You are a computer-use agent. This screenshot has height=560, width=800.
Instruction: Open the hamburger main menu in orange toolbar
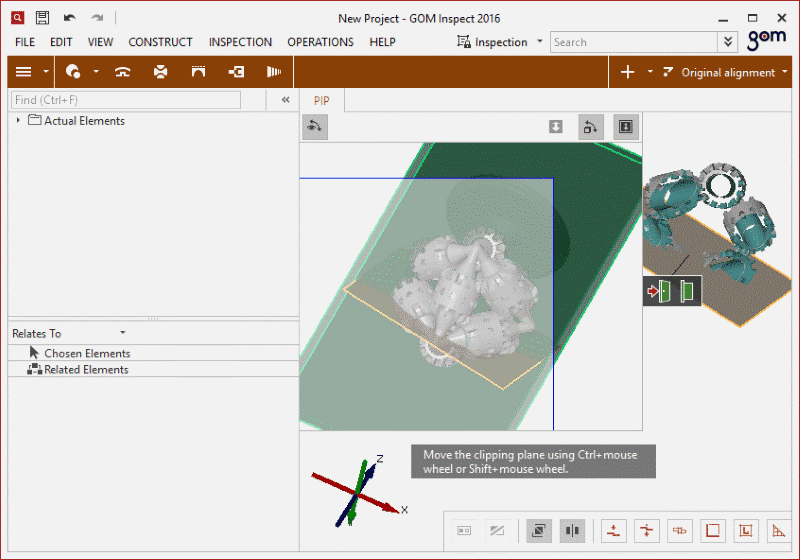[x=23, y=72]
